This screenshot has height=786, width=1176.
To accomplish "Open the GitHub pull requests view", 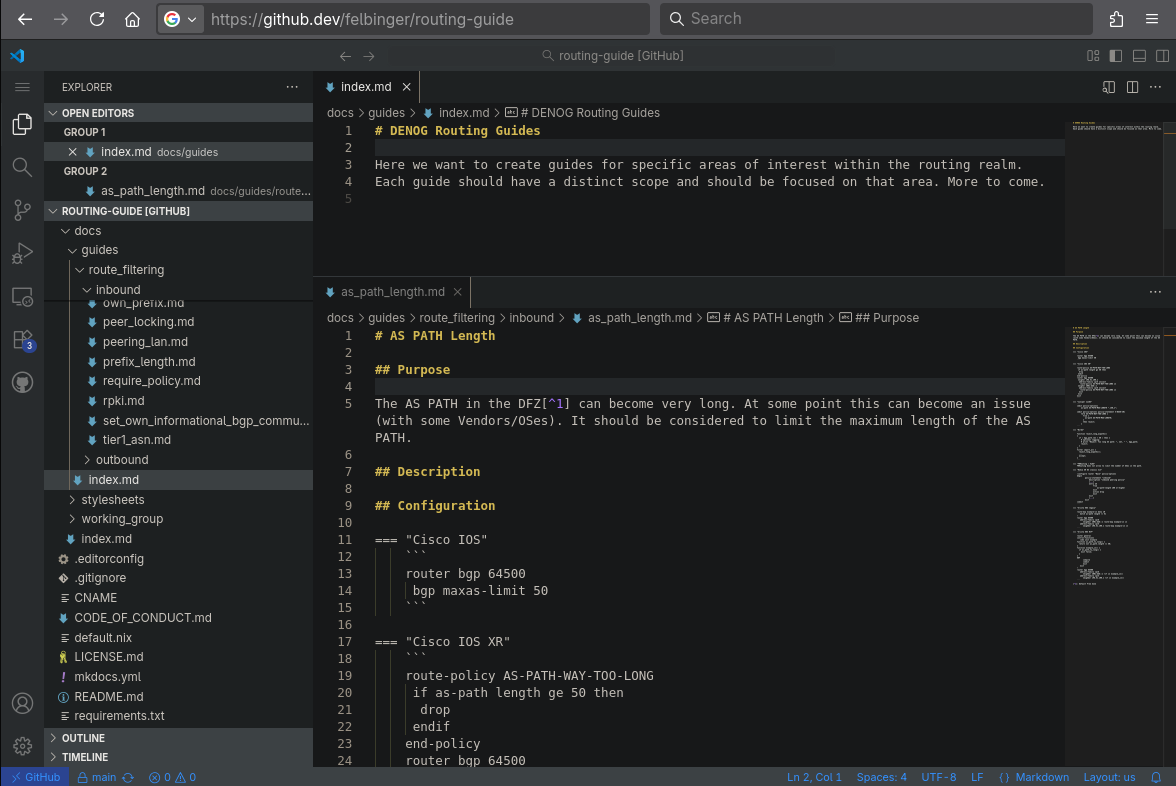I will pyautogui.click(x=22, y=381).
